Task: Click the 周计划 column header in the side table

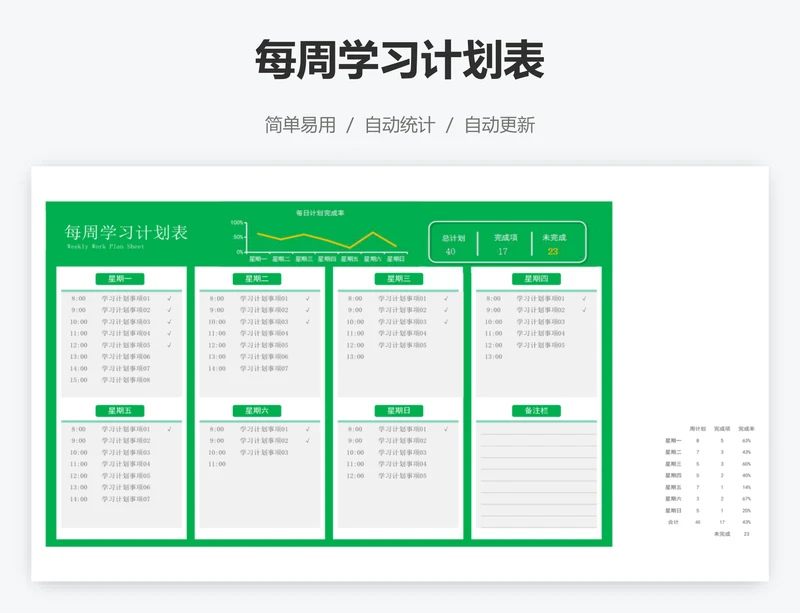Action: tap(697, 429)
